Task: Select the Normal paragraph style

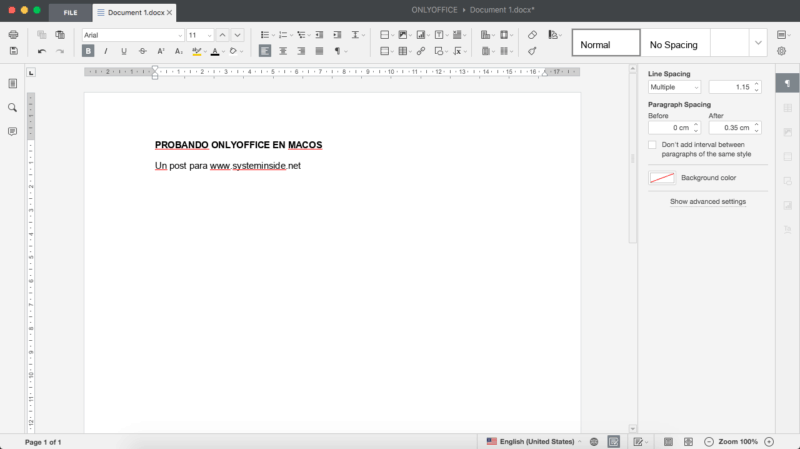Action: tap(606, 42)
